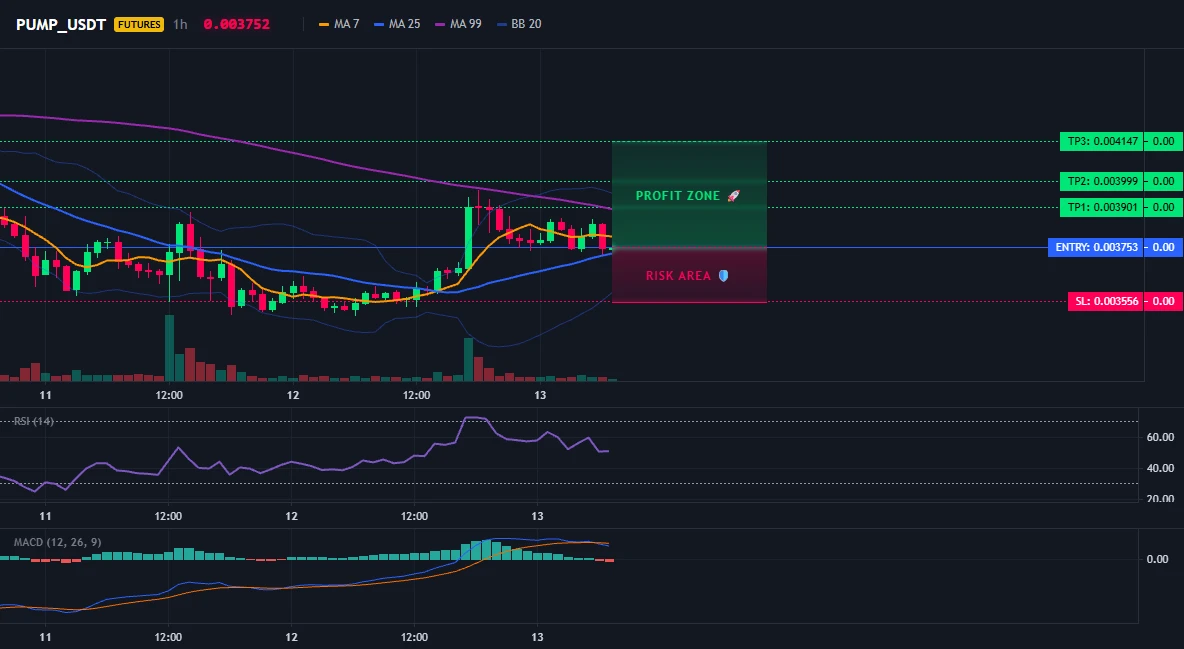This screenshot has width=1184, height=649.
Task: Click the TP3: 0.004147 price label
Action: point(1102,141)
